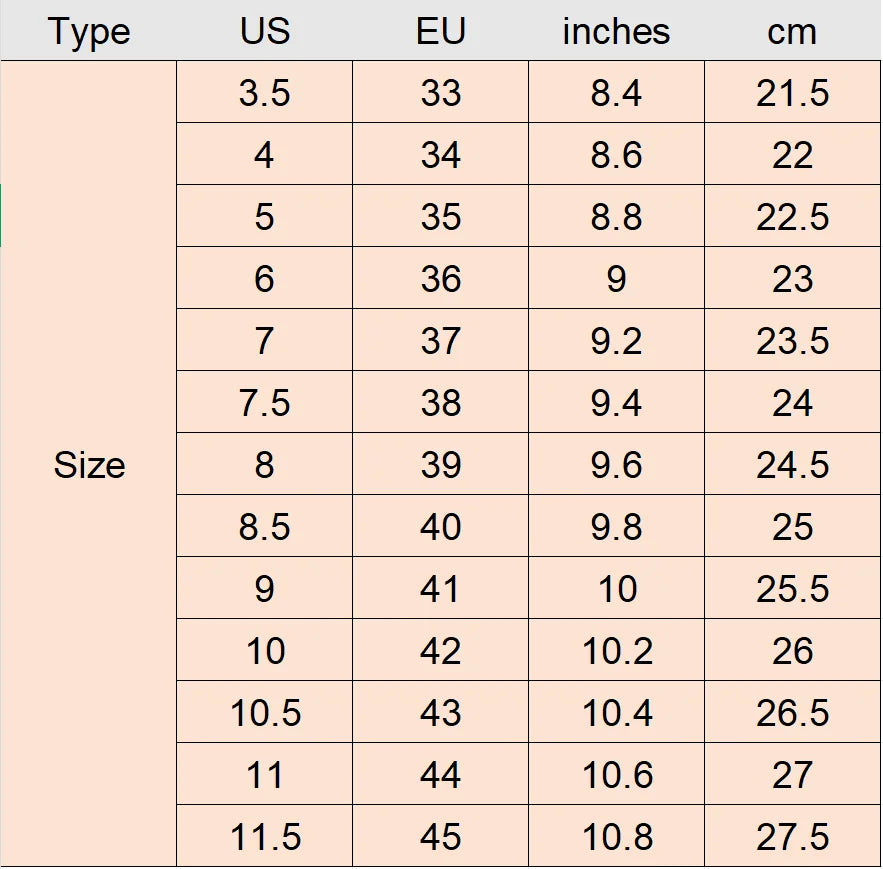Select US size 3.5 cell
Screen dimensions: 883x869
pos(264,93)
